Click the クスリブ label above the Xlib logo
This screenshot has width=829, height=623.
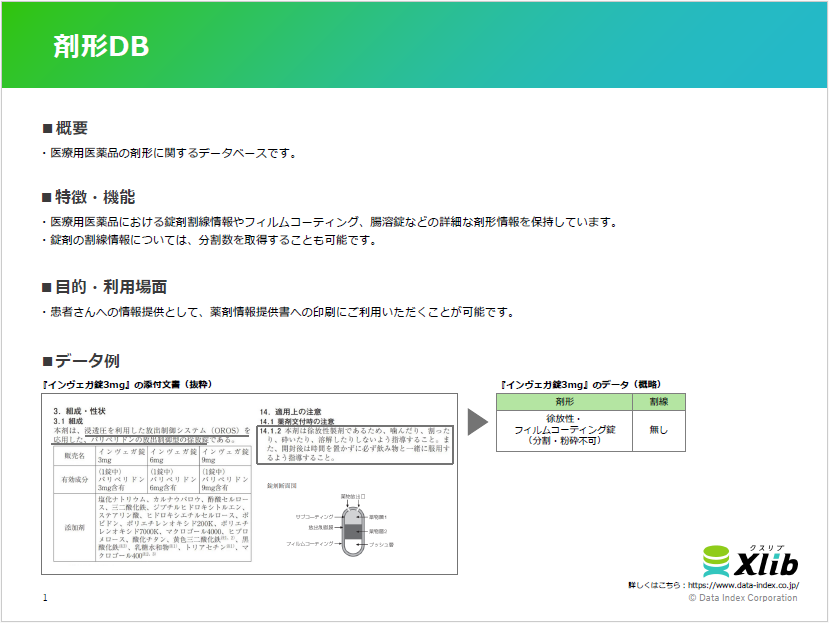tap(765, 550)
